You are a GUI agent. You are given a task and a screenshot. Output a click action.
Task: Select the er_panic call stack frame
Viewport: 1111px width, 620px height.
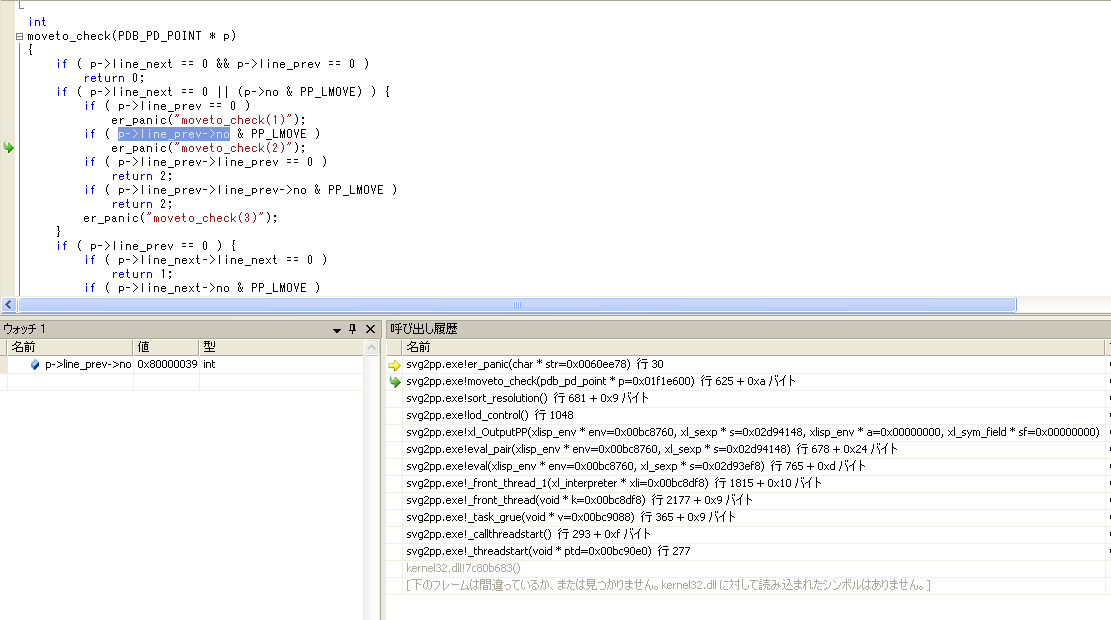(534, 364)
